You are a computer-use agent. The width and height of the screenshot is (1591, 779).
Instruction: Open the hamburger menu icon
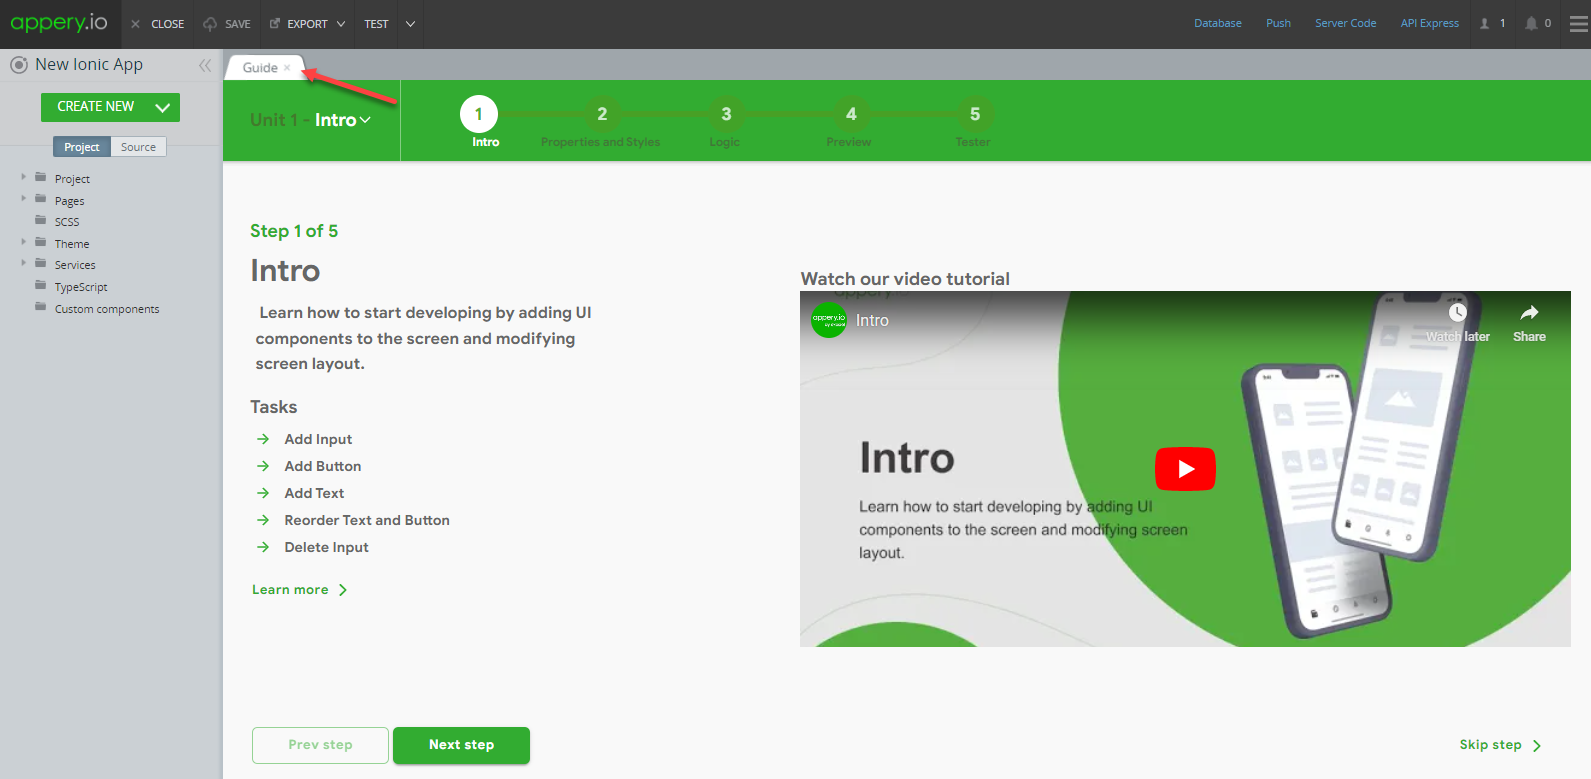(x=1579, y=23)
